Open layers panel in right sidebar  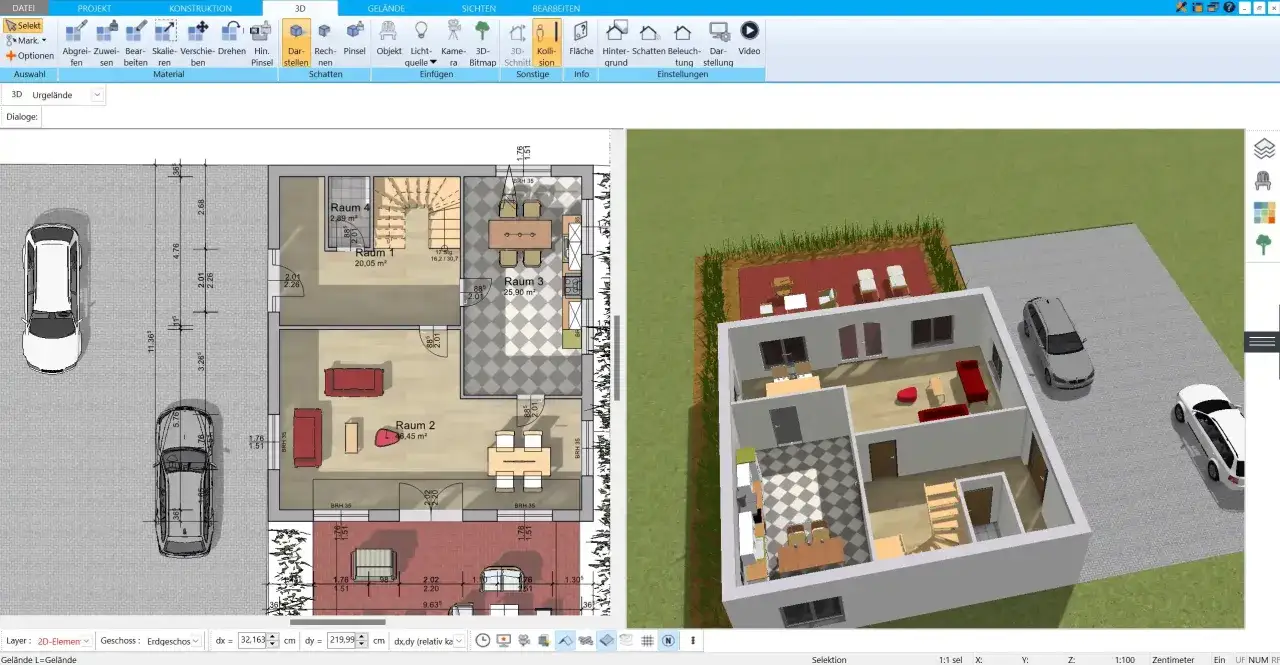click(1264, 149)
